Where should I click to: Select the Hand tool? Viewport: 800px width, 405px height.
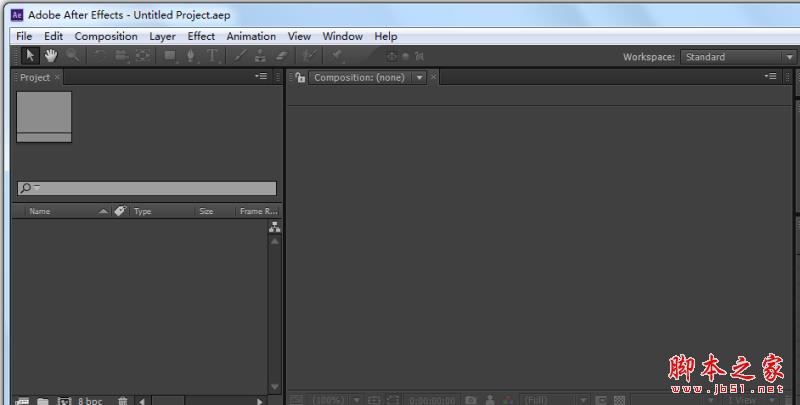51,56
